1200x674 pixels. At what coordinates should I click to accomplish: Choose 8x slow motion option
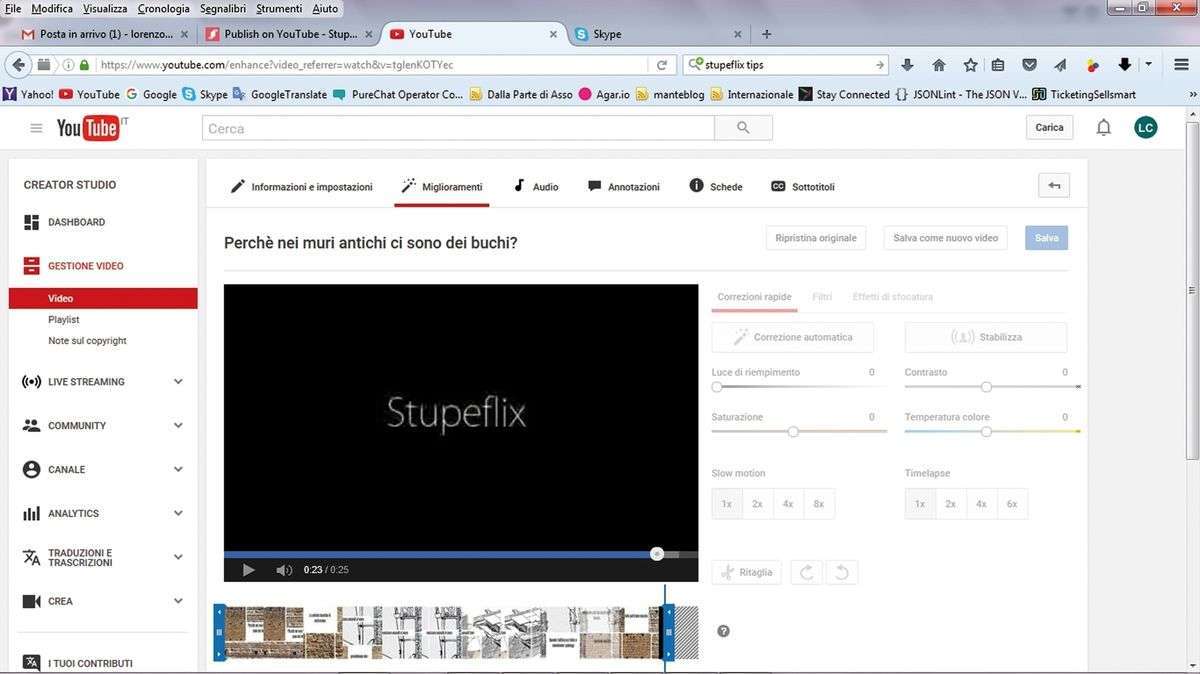pyautogui.click(x=818, y=504)
